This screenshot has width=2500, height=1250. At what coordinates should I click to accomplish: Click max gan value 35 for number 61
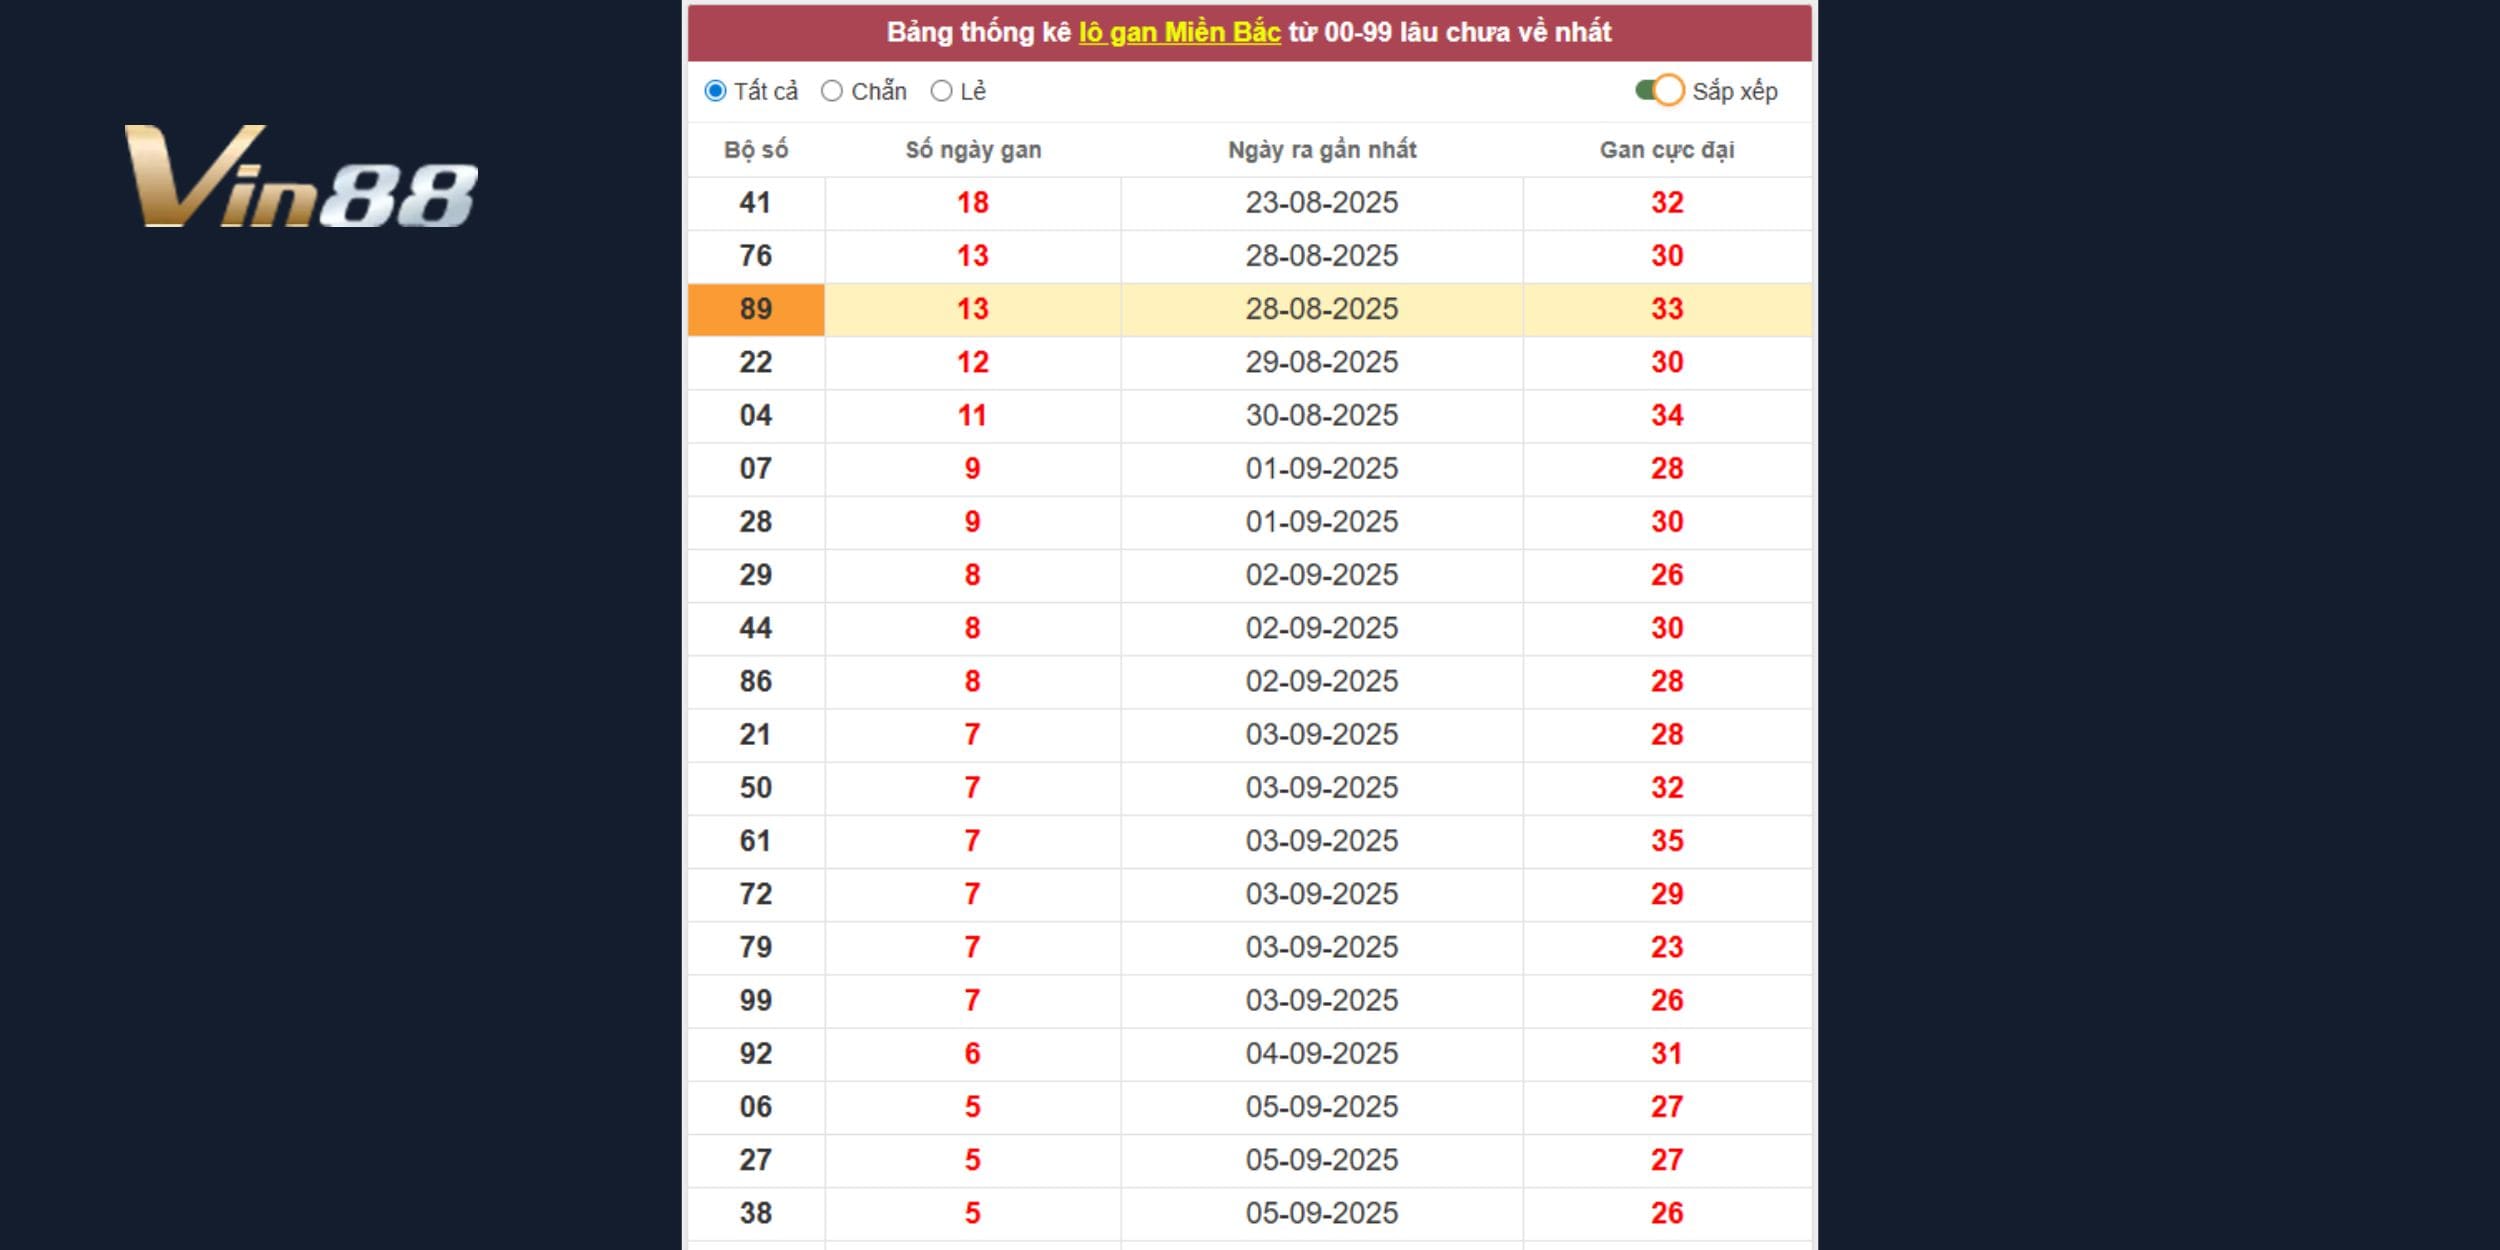(1667, 841)
